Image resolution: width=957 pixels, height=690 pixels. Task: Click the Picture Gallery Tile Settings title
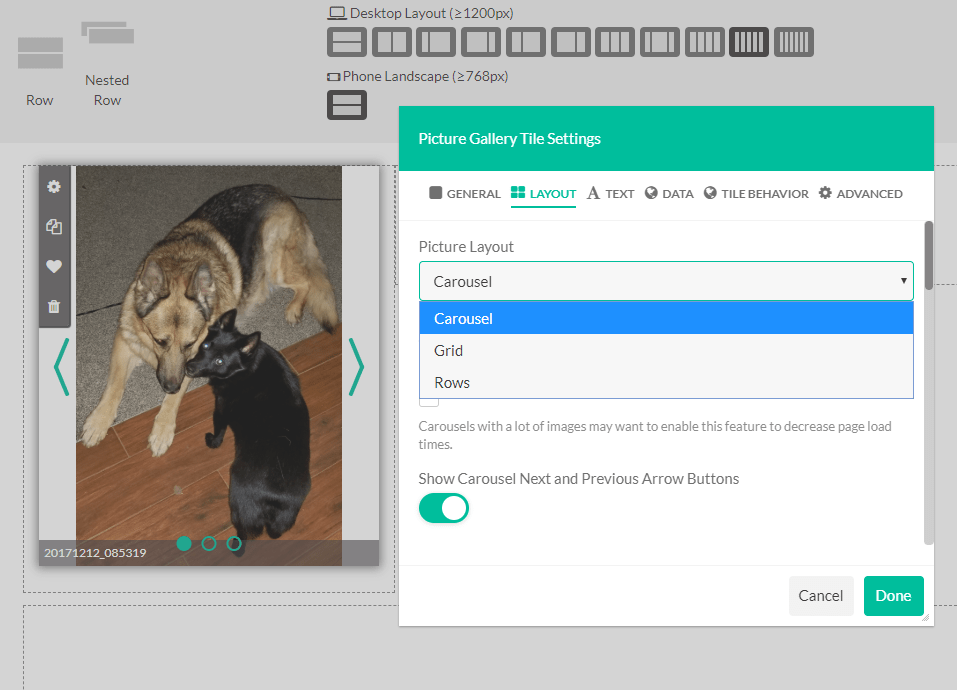coord(510,138)
